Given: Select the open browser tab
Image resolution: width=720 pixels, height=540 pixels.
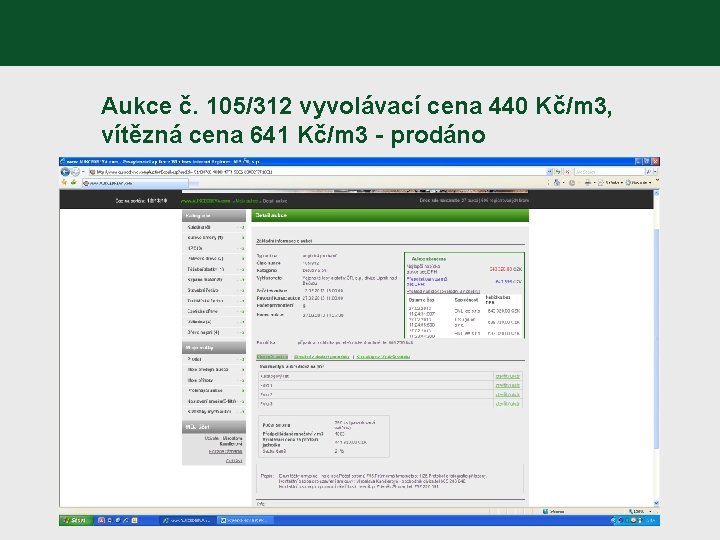Looking at the screenshot, I should click(x=135, y=183).
